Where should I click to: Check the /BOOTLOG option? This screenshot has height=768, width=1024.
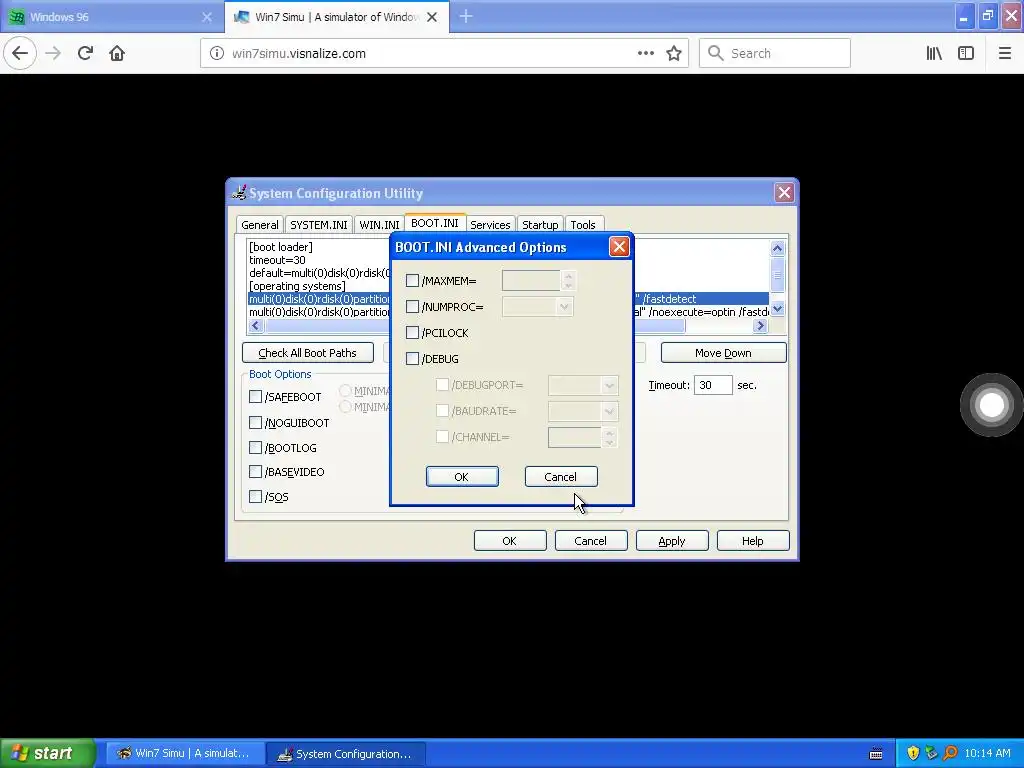[255, 447]
